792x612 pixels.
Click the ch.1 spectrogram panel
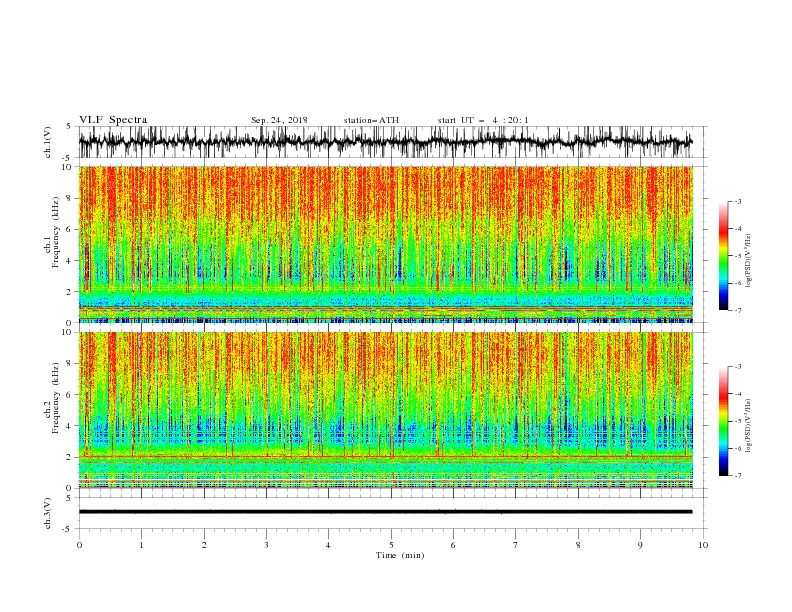coord(385,244)
